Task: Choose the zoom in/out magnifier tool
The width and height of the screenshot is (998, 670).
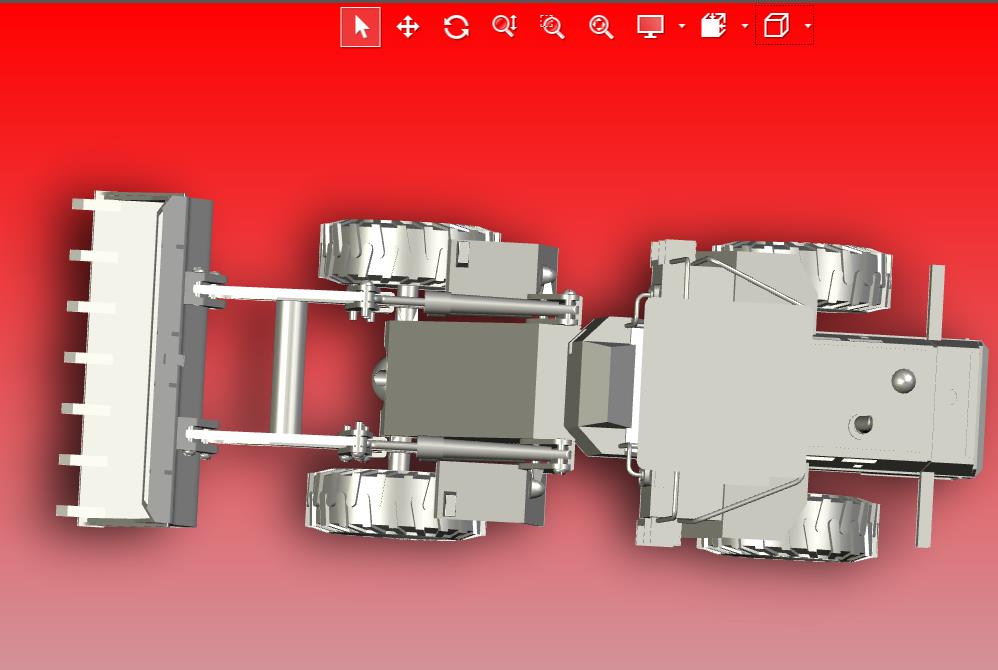Action: click(x=504, y=26)
